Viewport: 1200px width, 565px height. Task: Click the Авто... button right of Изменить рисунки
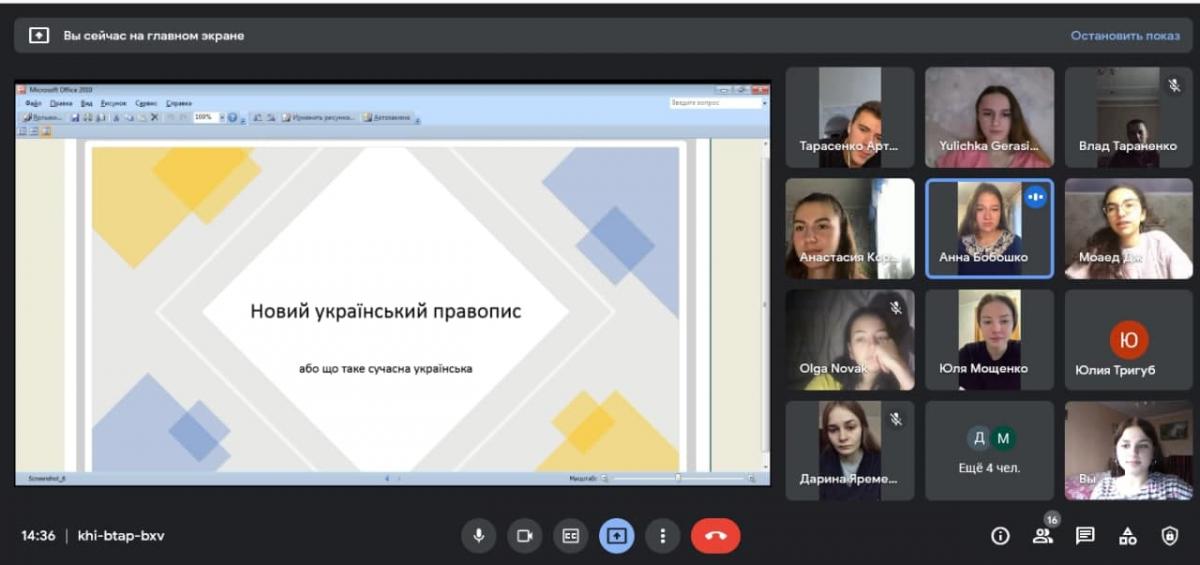coord(387,117)
